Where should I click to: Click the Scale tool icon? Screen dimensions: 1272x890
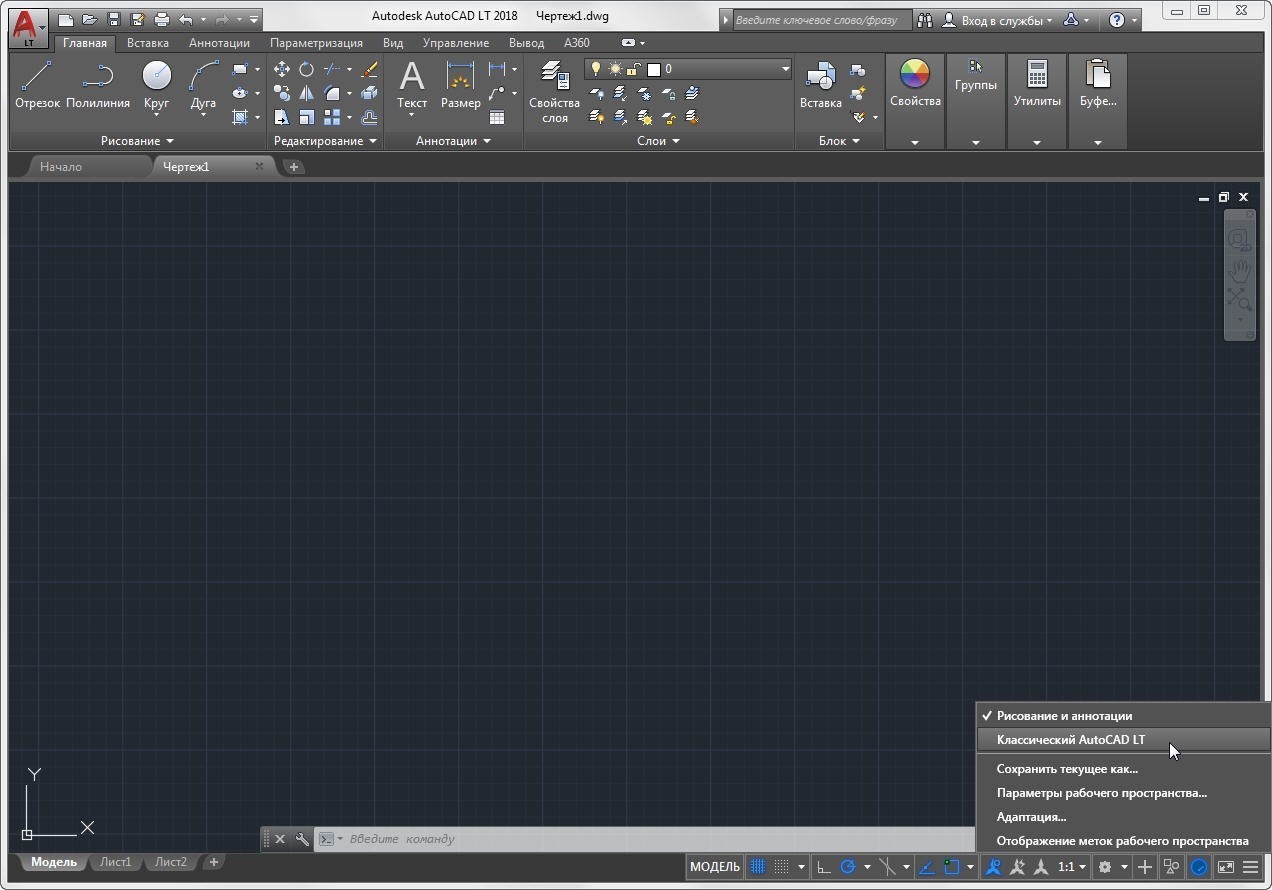(306, 117)
